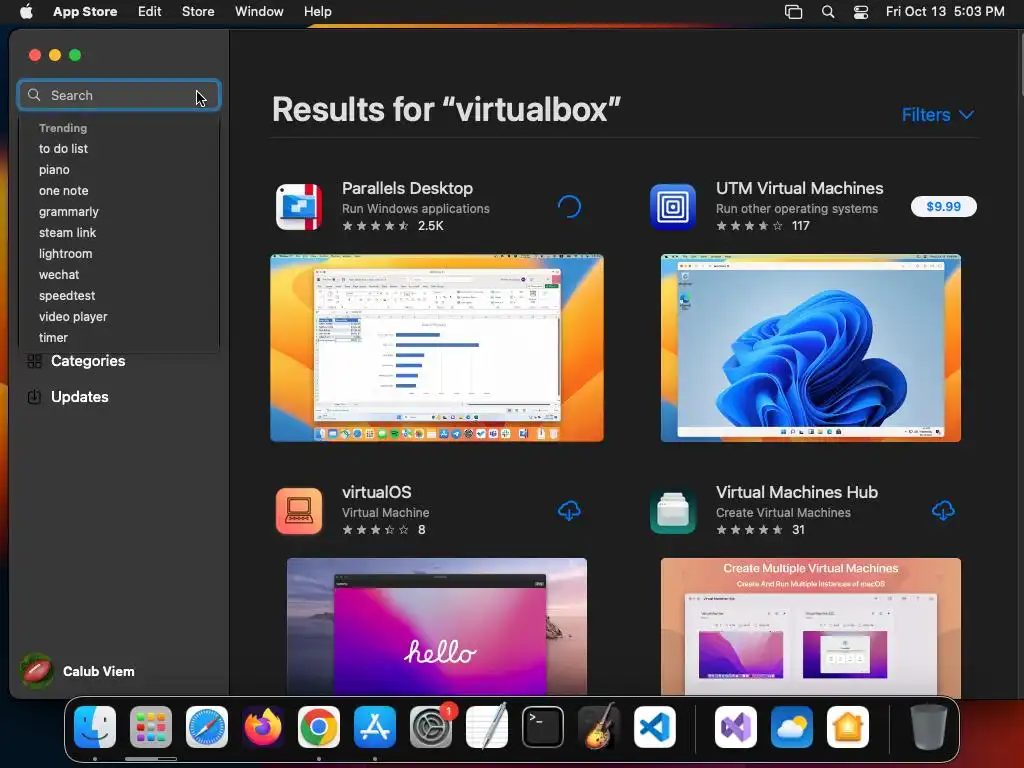Image resolution: width=1024 pixels, height=768 pixels.
Task: Open the Trash in the dock
Action: [929, 727]
